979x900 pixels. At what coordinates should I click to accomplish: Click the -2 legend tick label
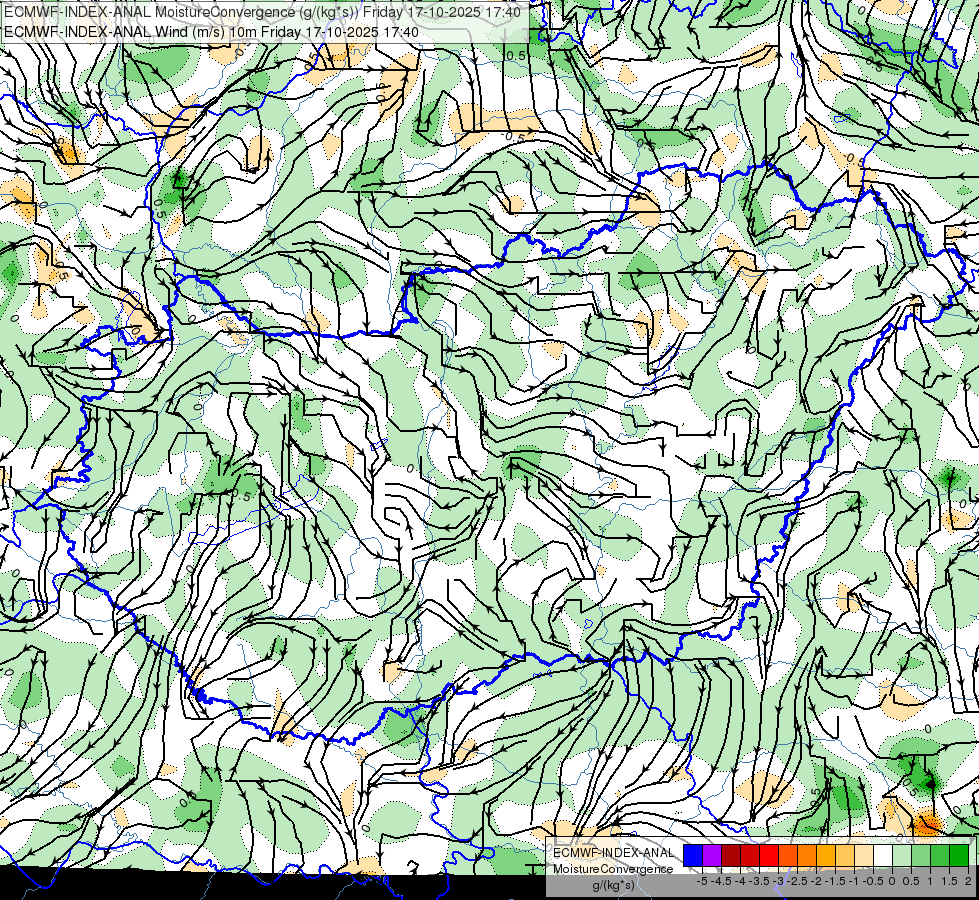tap(816, 881)
